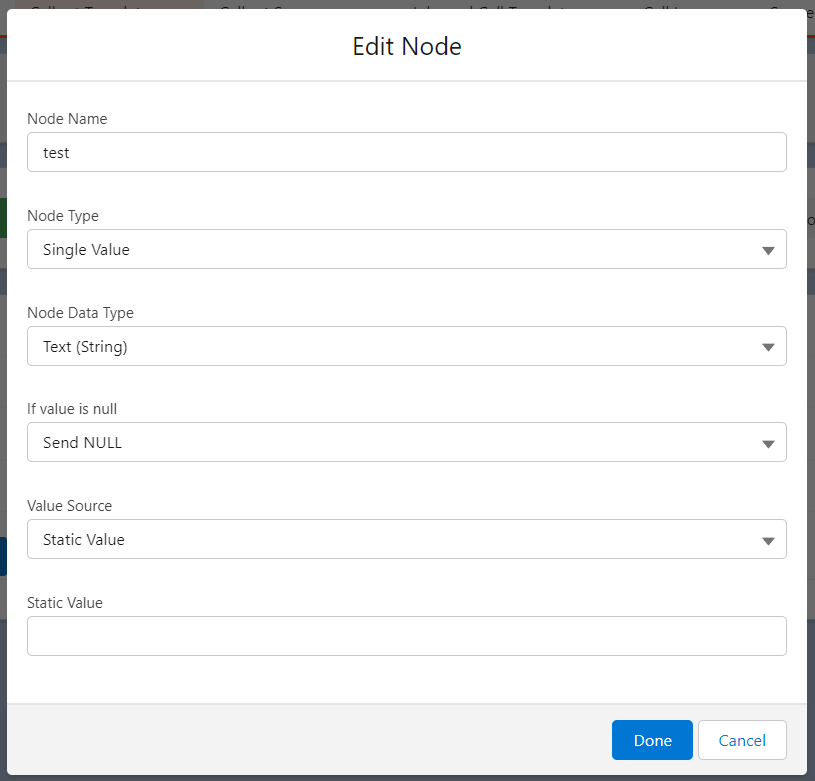Click the Edit Node dialog title
Image resolution: width=815 pixels, height=781 pixels.
pos(407,46)
